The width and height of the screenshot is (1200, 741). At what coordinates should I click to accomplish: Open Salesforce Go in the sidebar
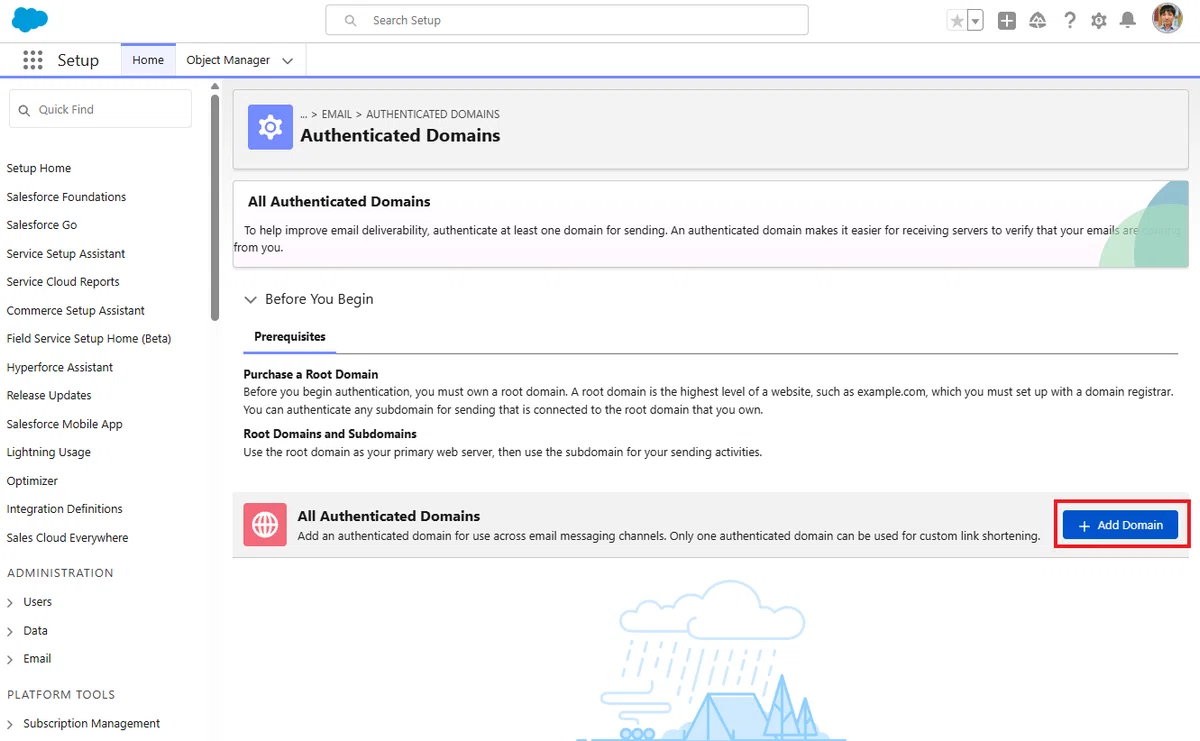click(42, 225)
